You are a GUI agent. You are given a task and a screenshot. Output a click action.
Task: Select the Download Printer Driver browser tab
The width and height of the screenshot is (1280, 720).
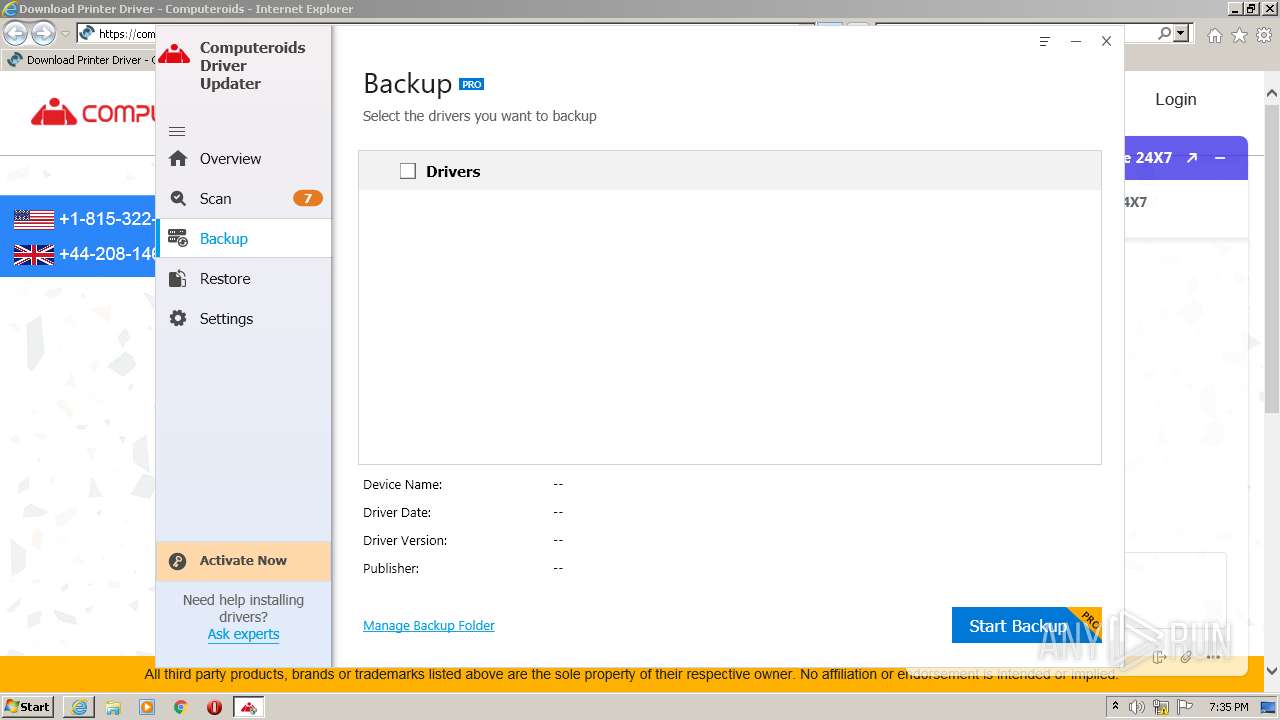[80, 60]
